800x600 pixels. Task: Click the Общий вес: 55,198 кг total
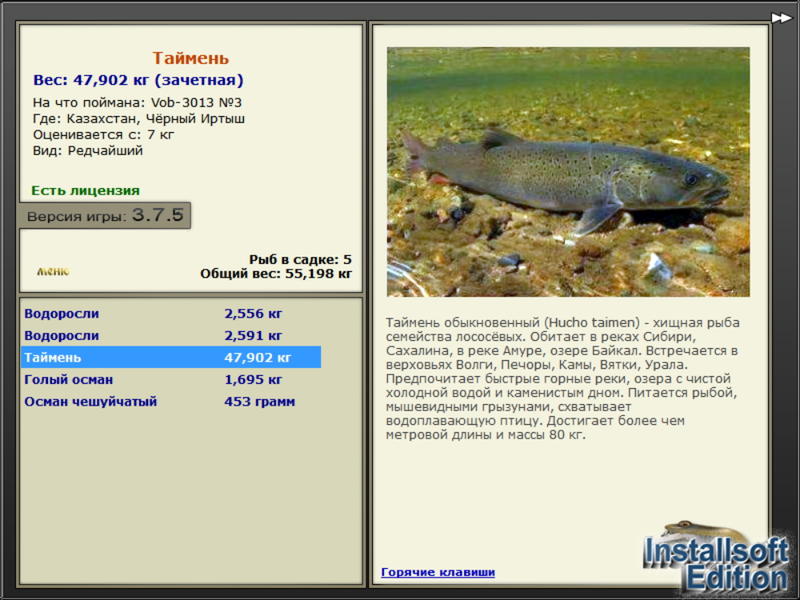tap(276, 273)
